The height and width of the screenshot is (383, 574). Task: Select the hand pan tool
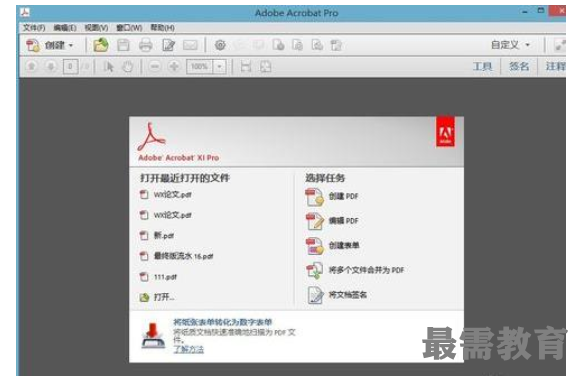(127, 67)
